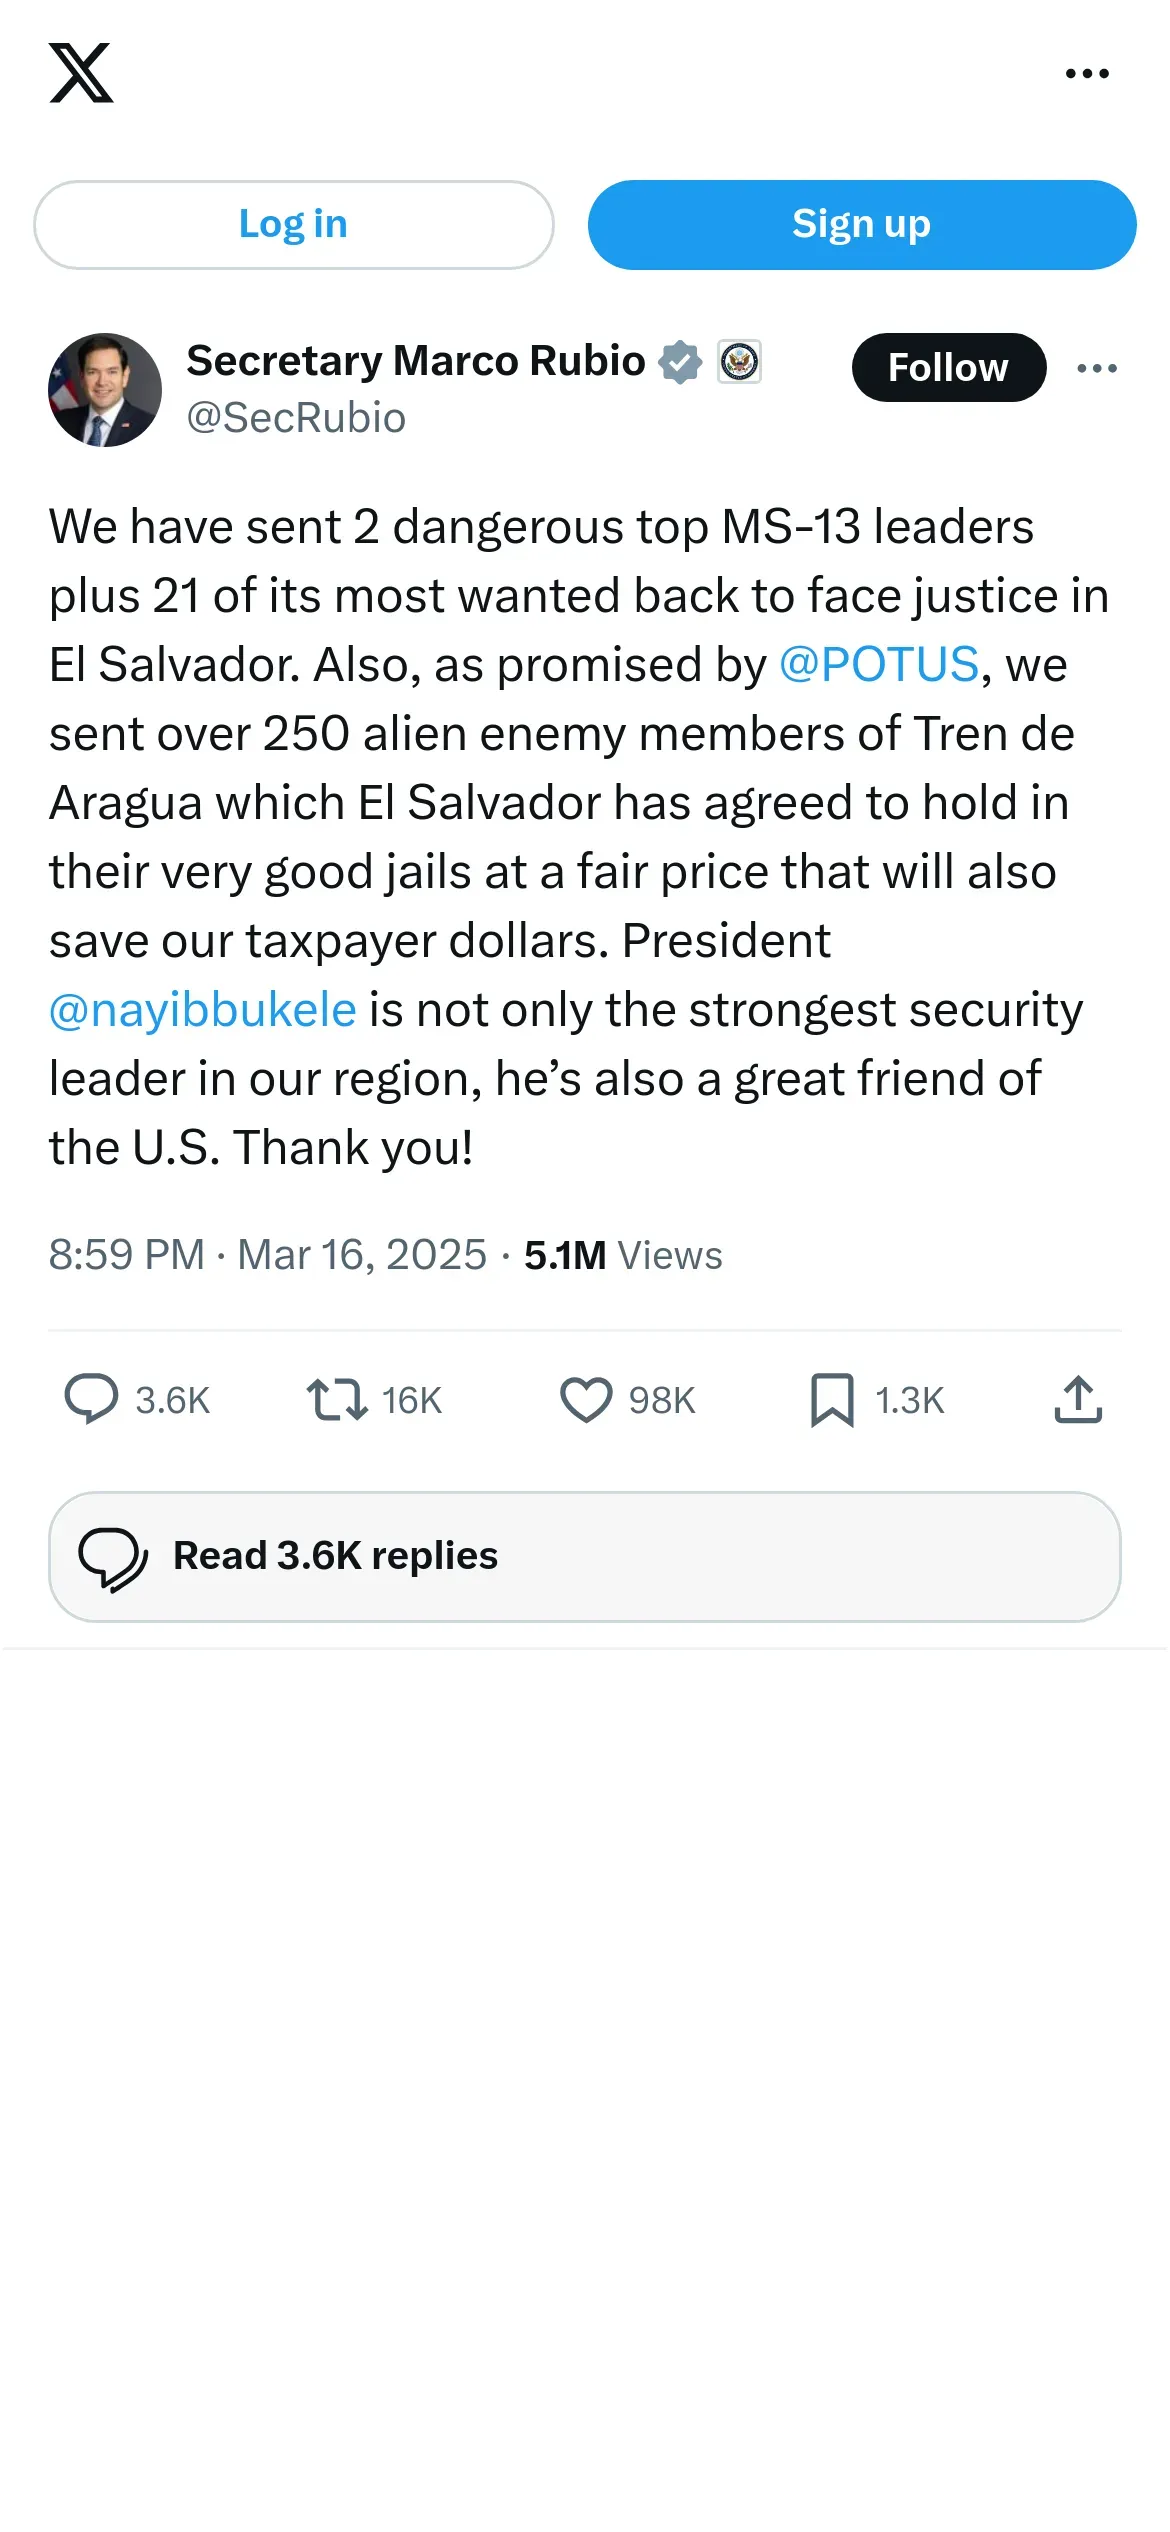This screenshot has height=2532, width=1170.
Task: Click the Log in button
Action: 294,225
